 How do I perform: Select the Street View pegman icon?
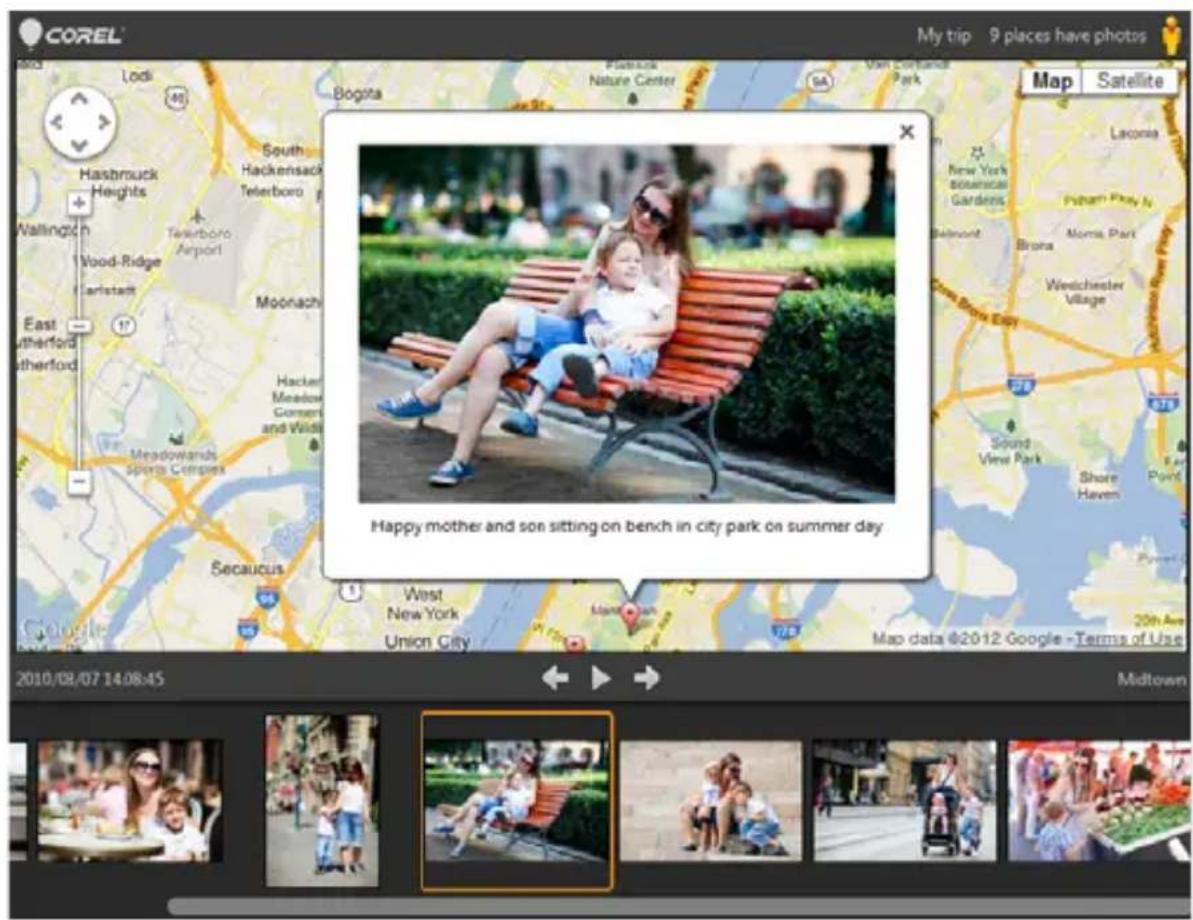(1172, 36)
